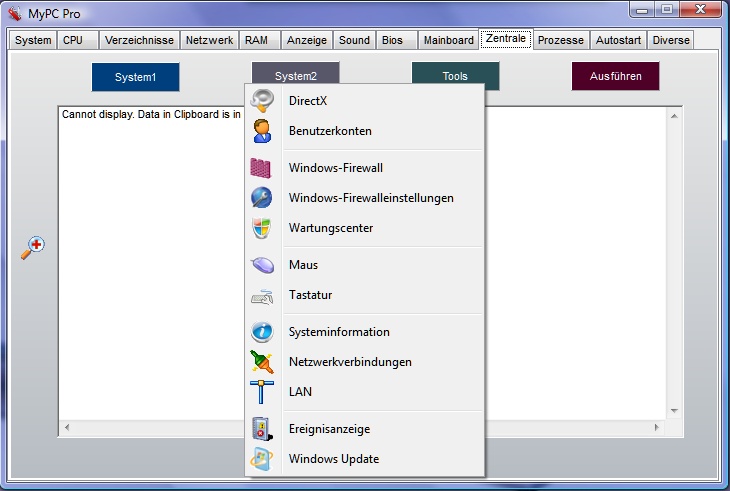Open the Tastatur menu entry
This screenshot has height=491, width=730.
click(365, 295)
